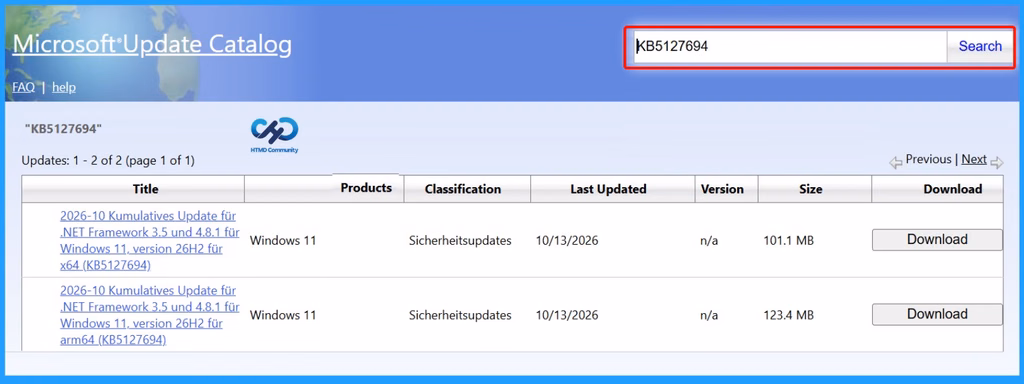Screen dimensions: 1024x384
Task: Click the n/a version in x64 row
Action: tap(709, 241)
